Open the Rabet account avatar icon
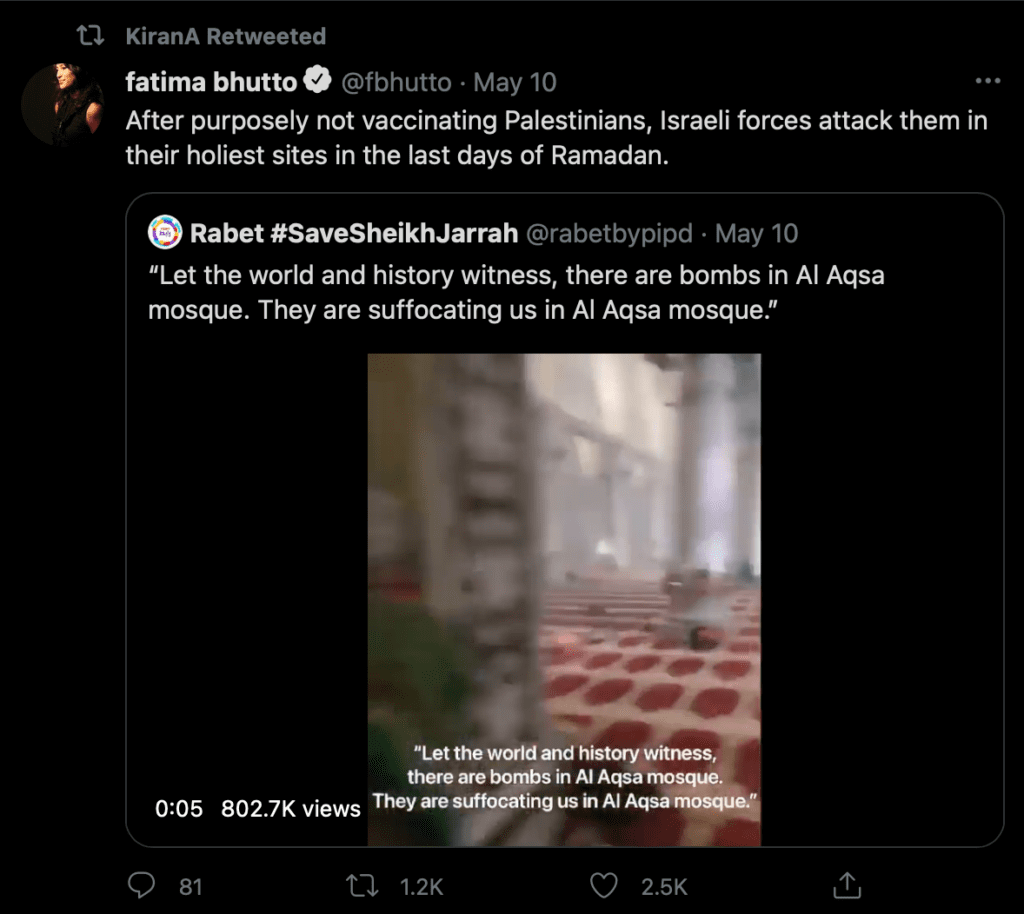This screenshot has height=914, width=1024. [x=165, y=232]
